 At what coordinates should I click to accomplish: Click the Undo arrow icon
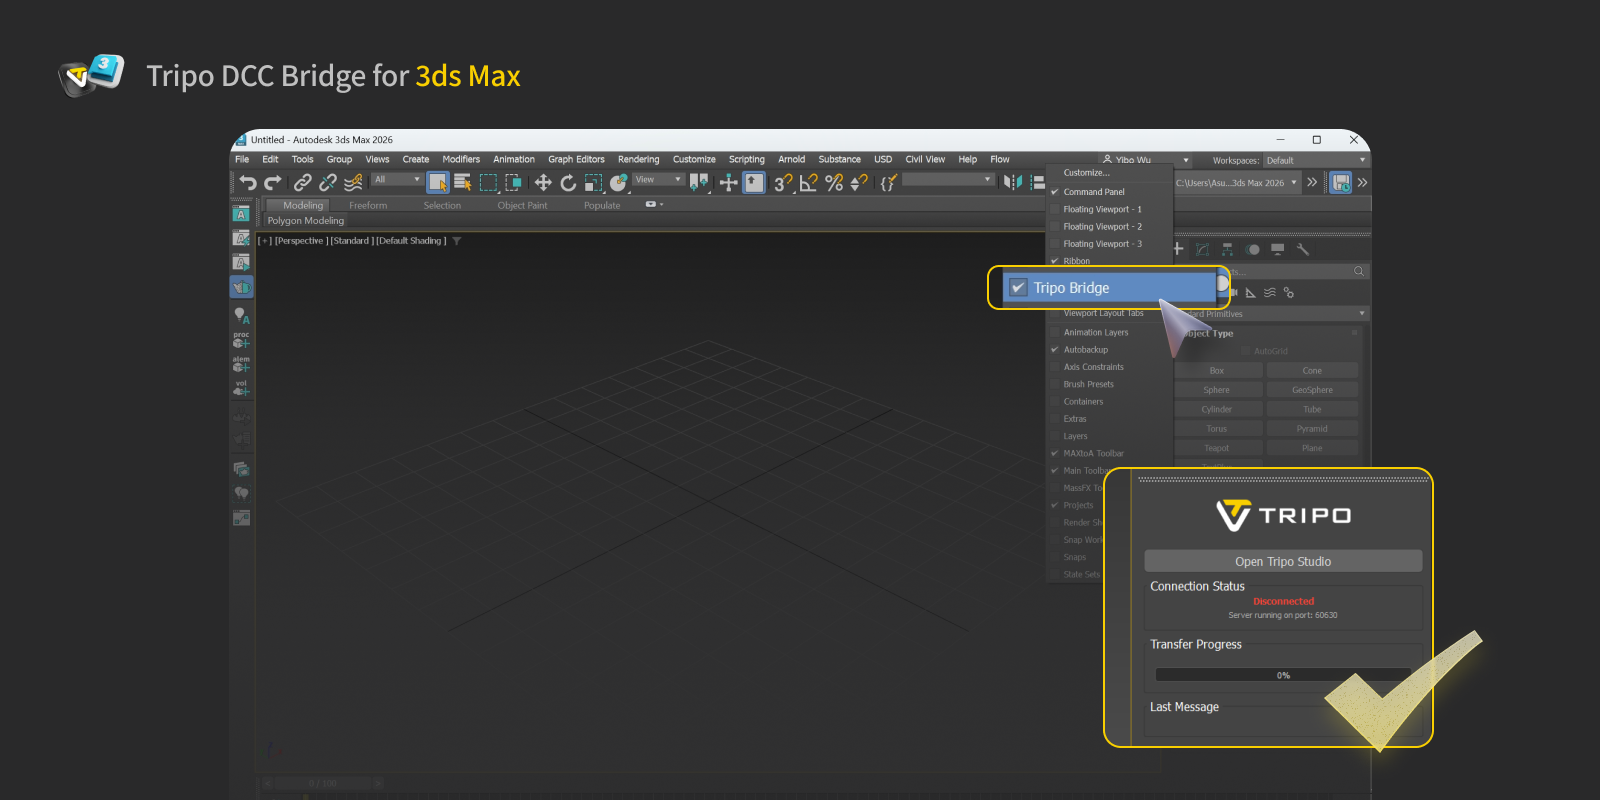click(248, 182)
